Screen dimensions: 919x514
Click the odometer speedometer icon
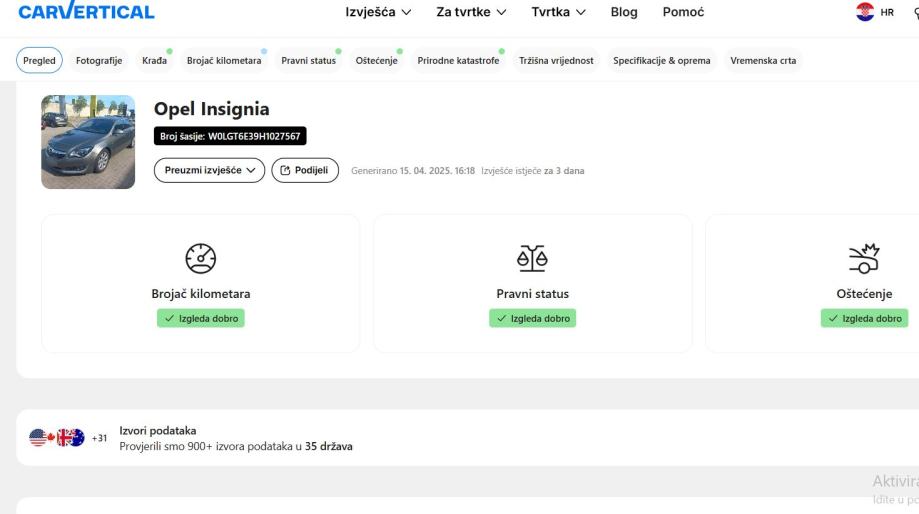pyautogui.click(x=200, y=258)
